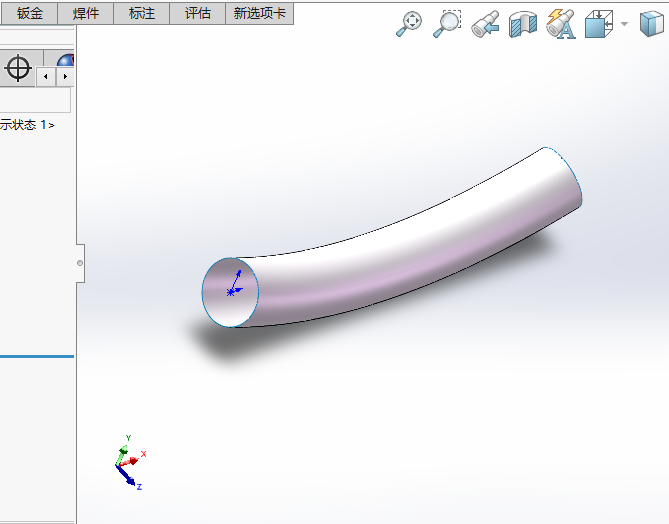Switch to the 新选项卡 tab

pyautogui.click(x=259, y=13)
